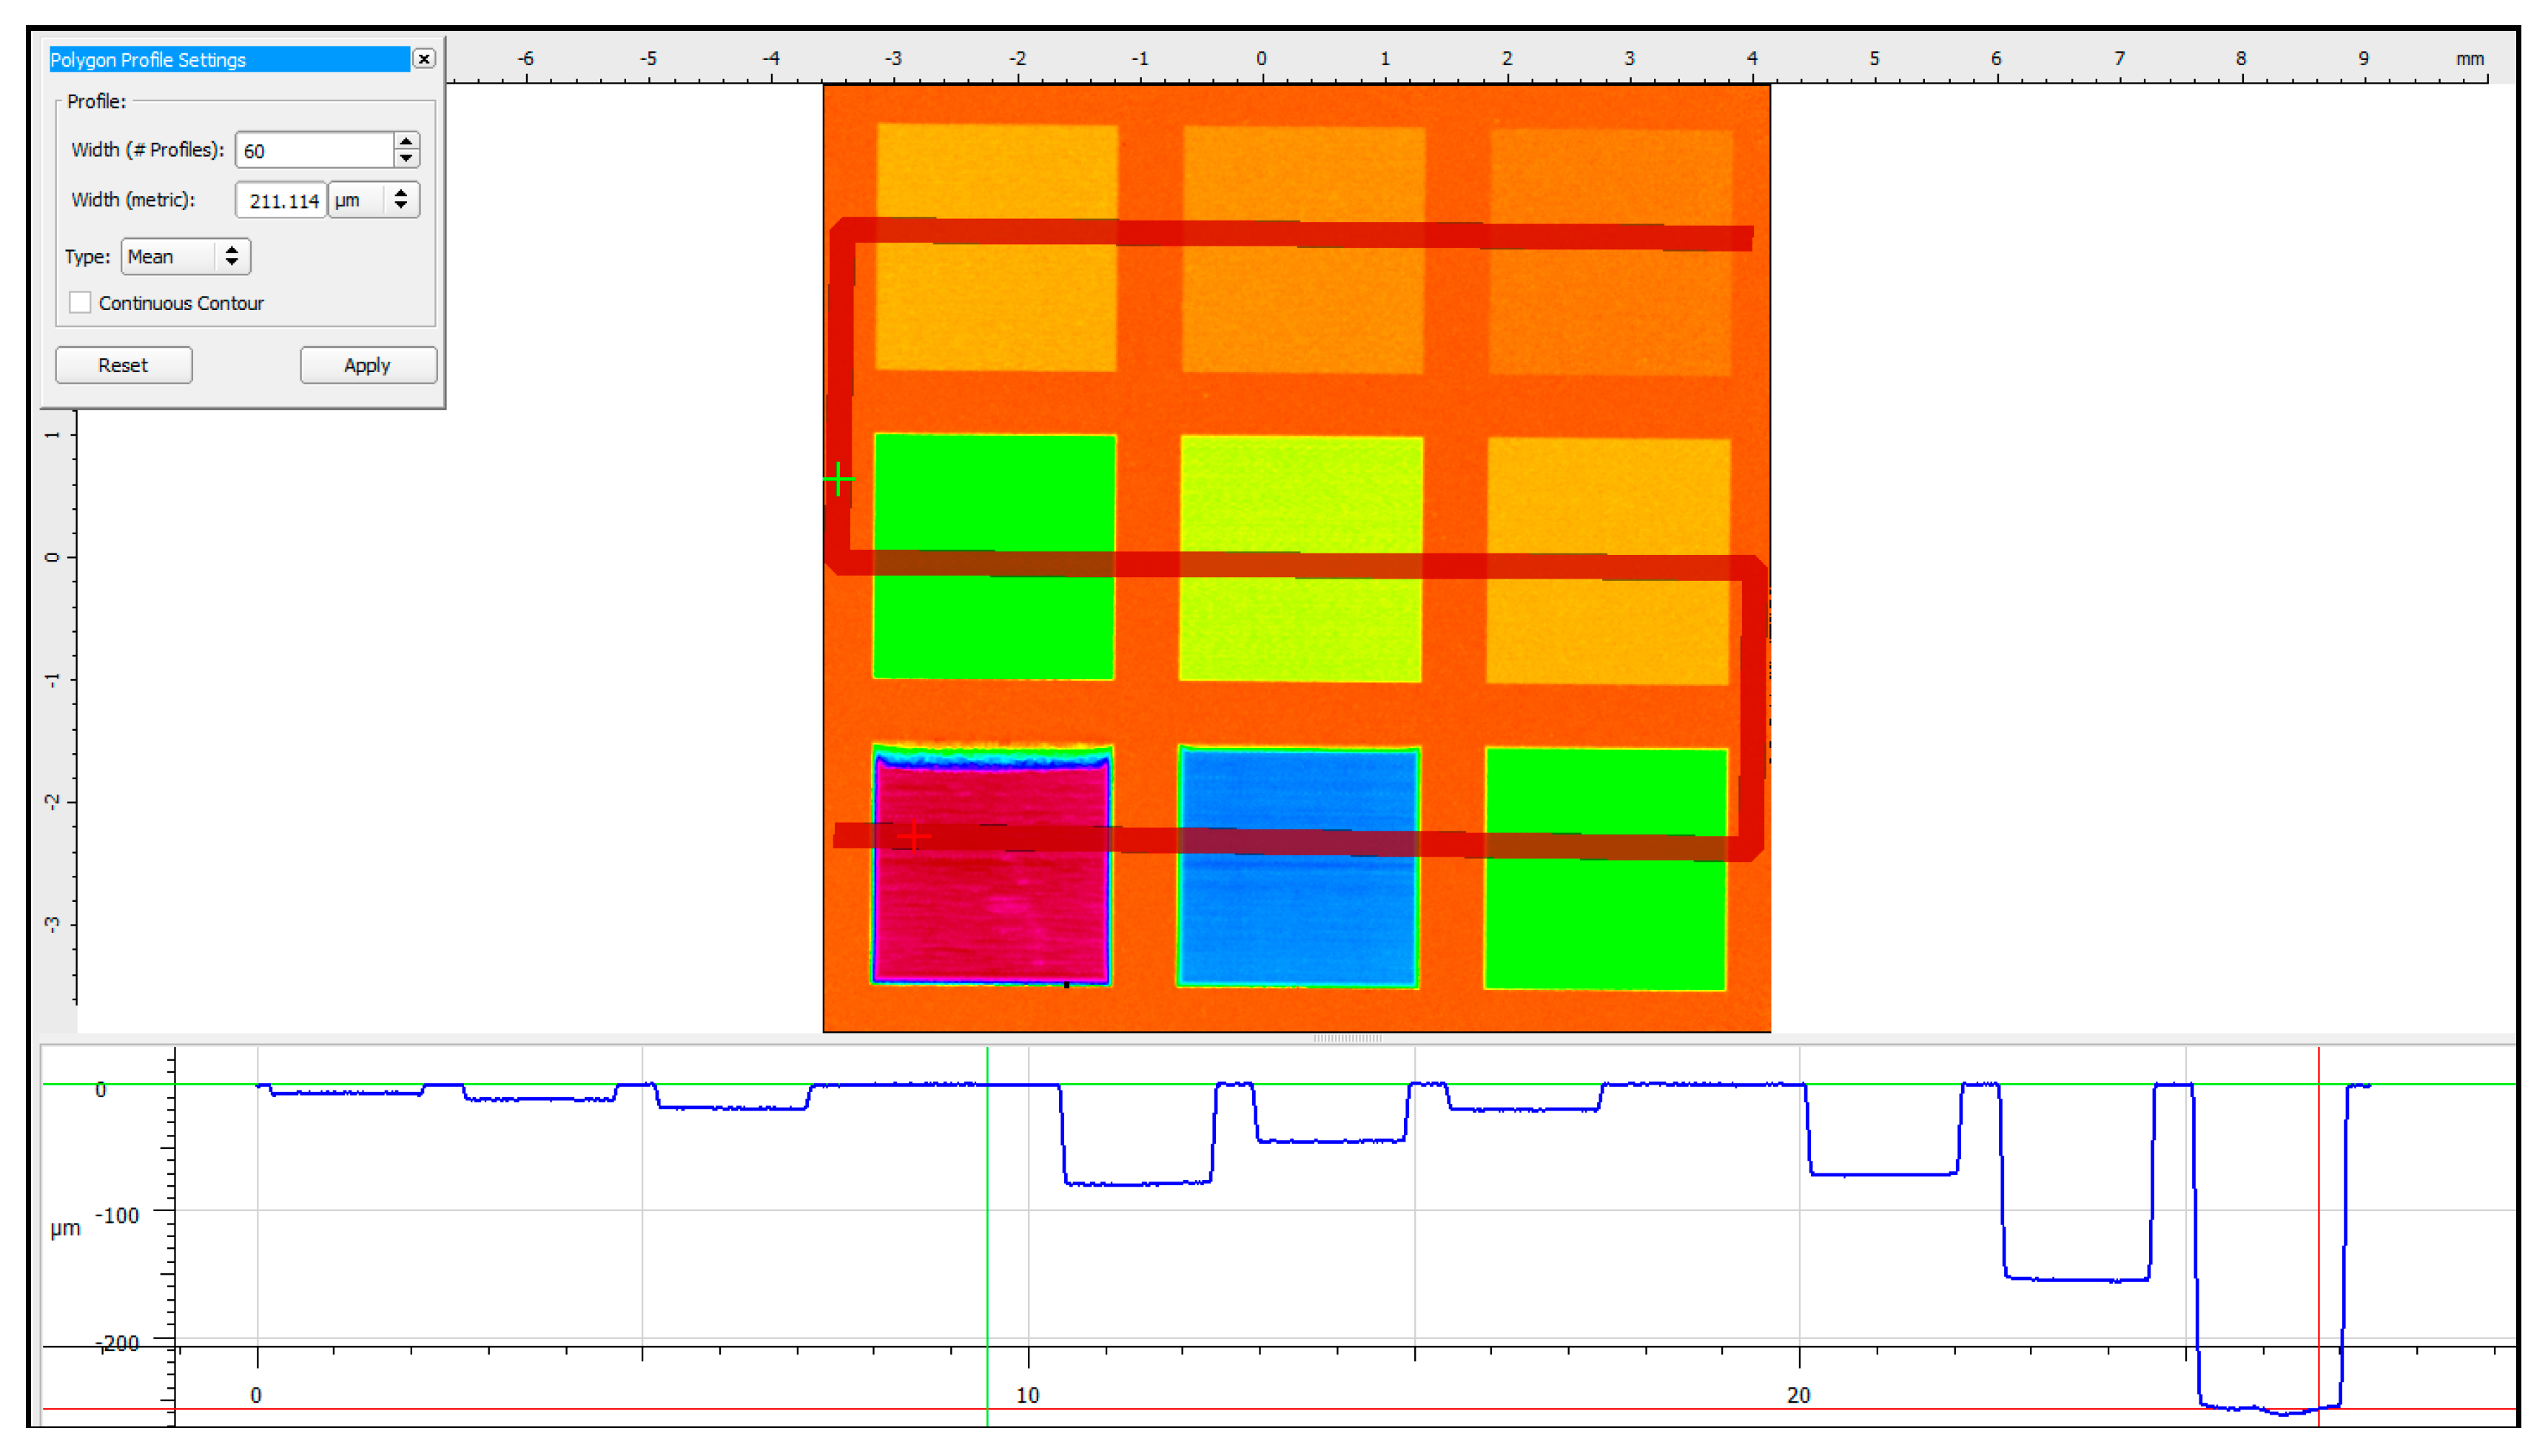The image size is (2548, 1456).
Task: Increase the Width (# Profiles) value
Action: [x=406, y=142]
